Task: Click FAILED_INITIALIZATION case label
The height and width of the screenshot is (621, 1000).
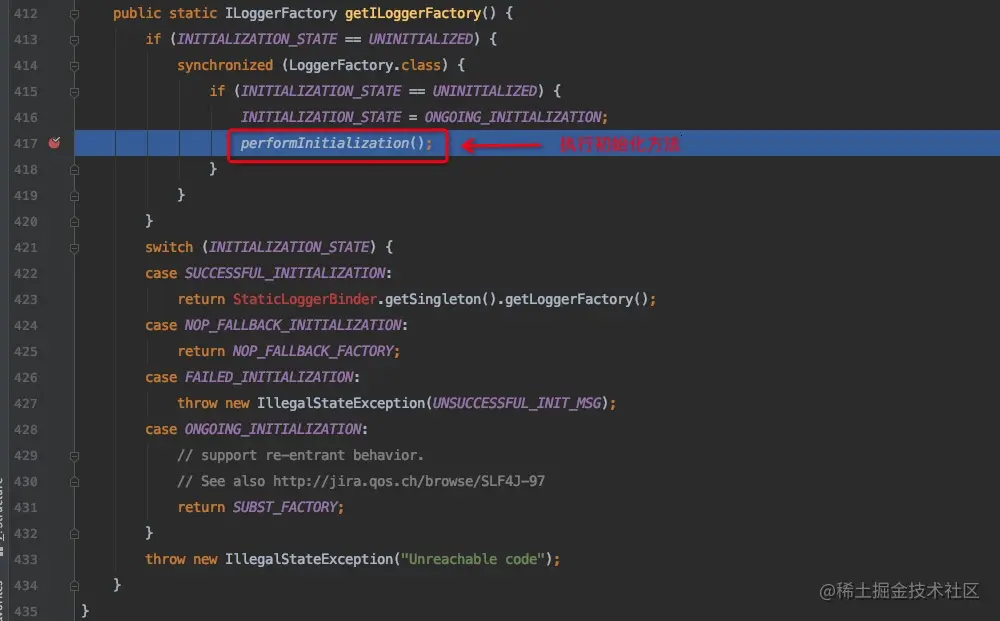Action: [x=269, y=377]
